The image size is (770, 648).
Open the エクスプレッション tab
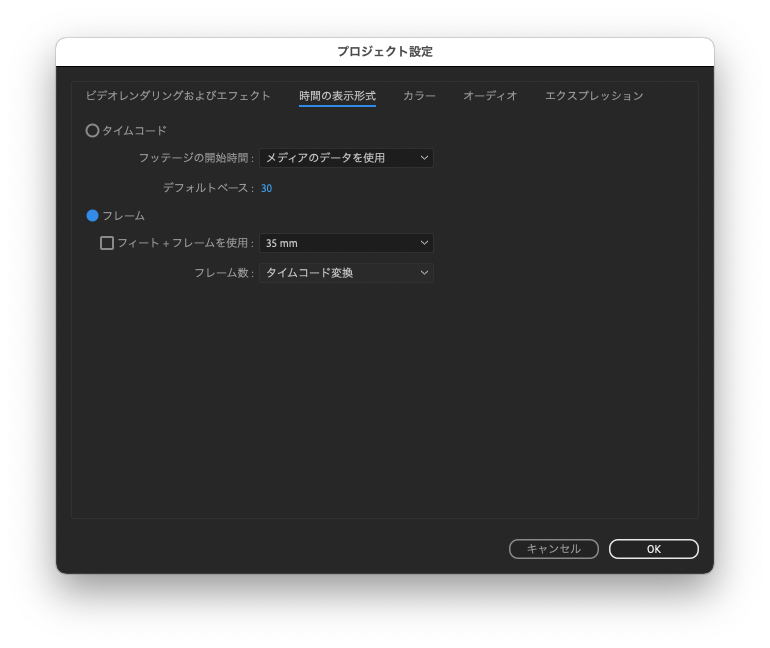pyautogui.click(x=594, y=96)
